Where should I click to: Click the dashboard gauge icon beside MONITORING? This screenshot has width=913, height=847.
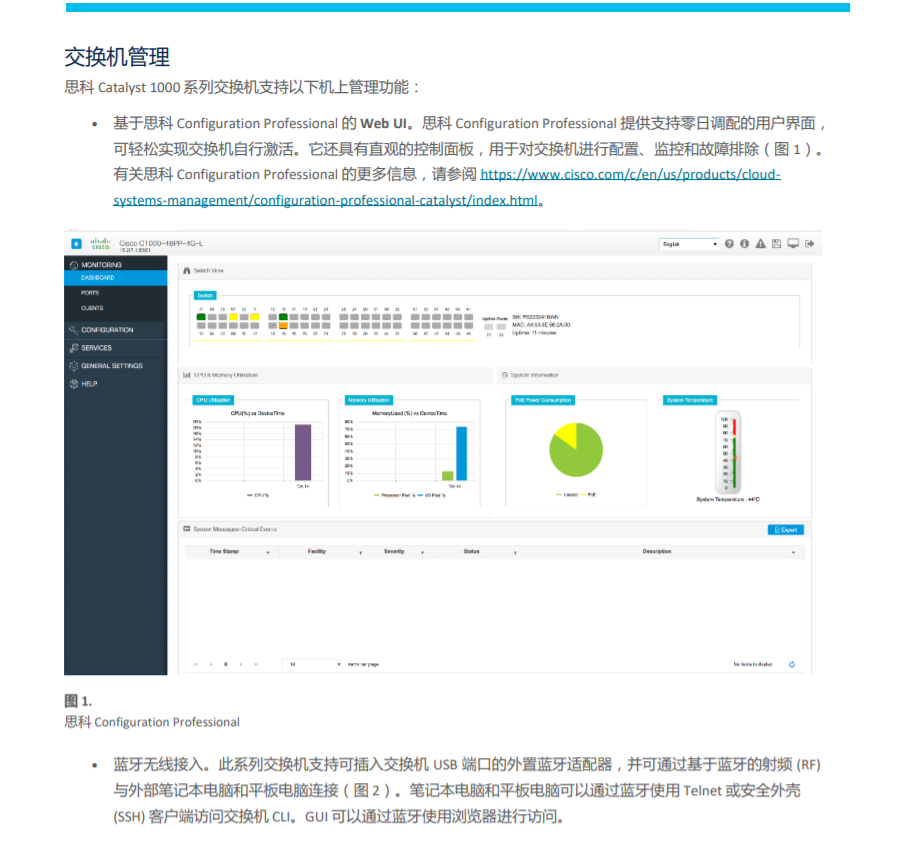pos(73,265)
